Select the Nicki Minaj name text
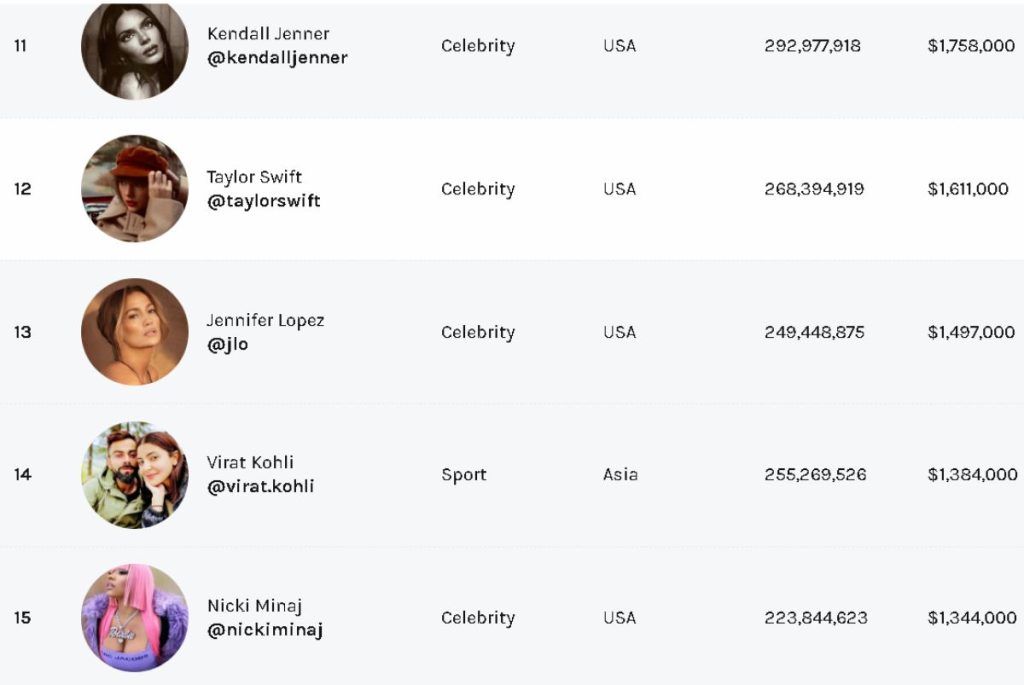Screen dimensions: 1024x685 [x=254, y=606]
